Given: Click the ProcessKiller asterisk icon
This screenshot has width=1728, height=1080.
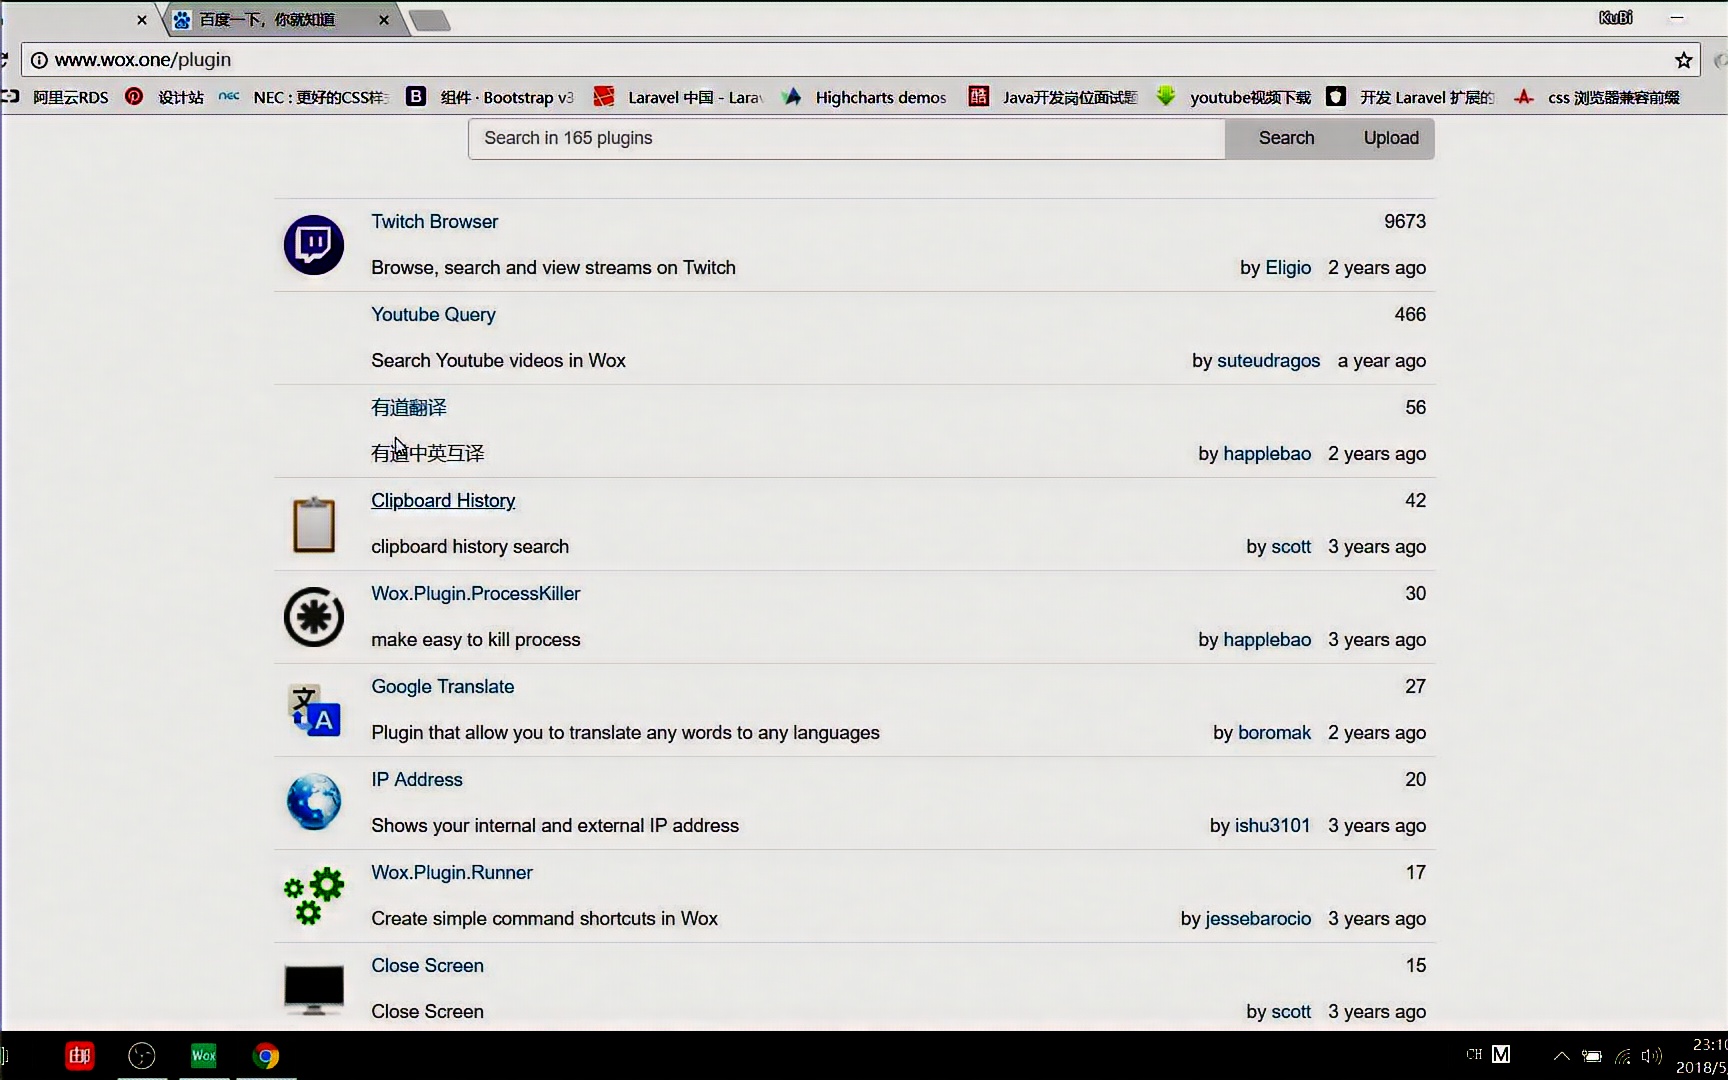Looking at the screenshot, I should [x=314, y=617].
